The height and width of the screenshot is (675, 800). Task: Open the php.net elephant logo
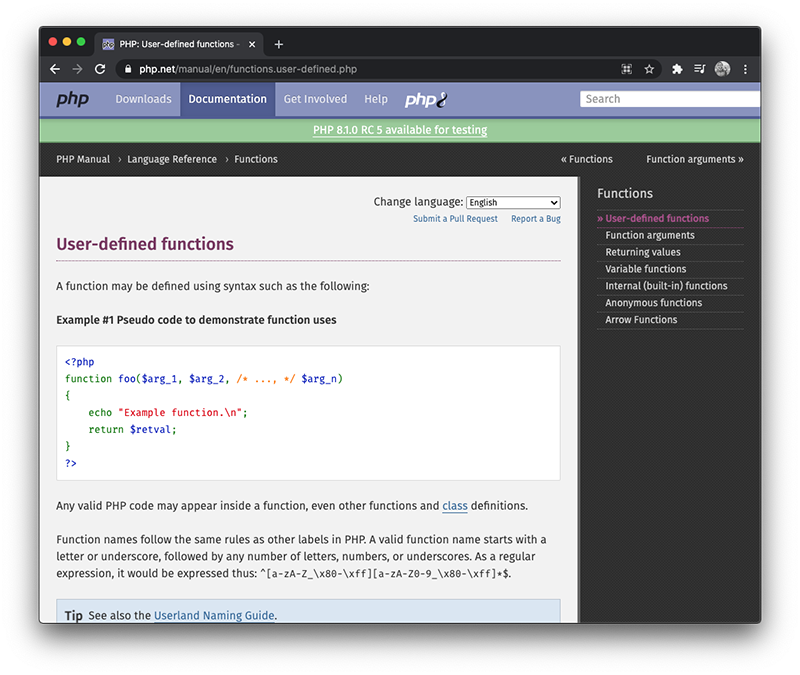(424, 99)
